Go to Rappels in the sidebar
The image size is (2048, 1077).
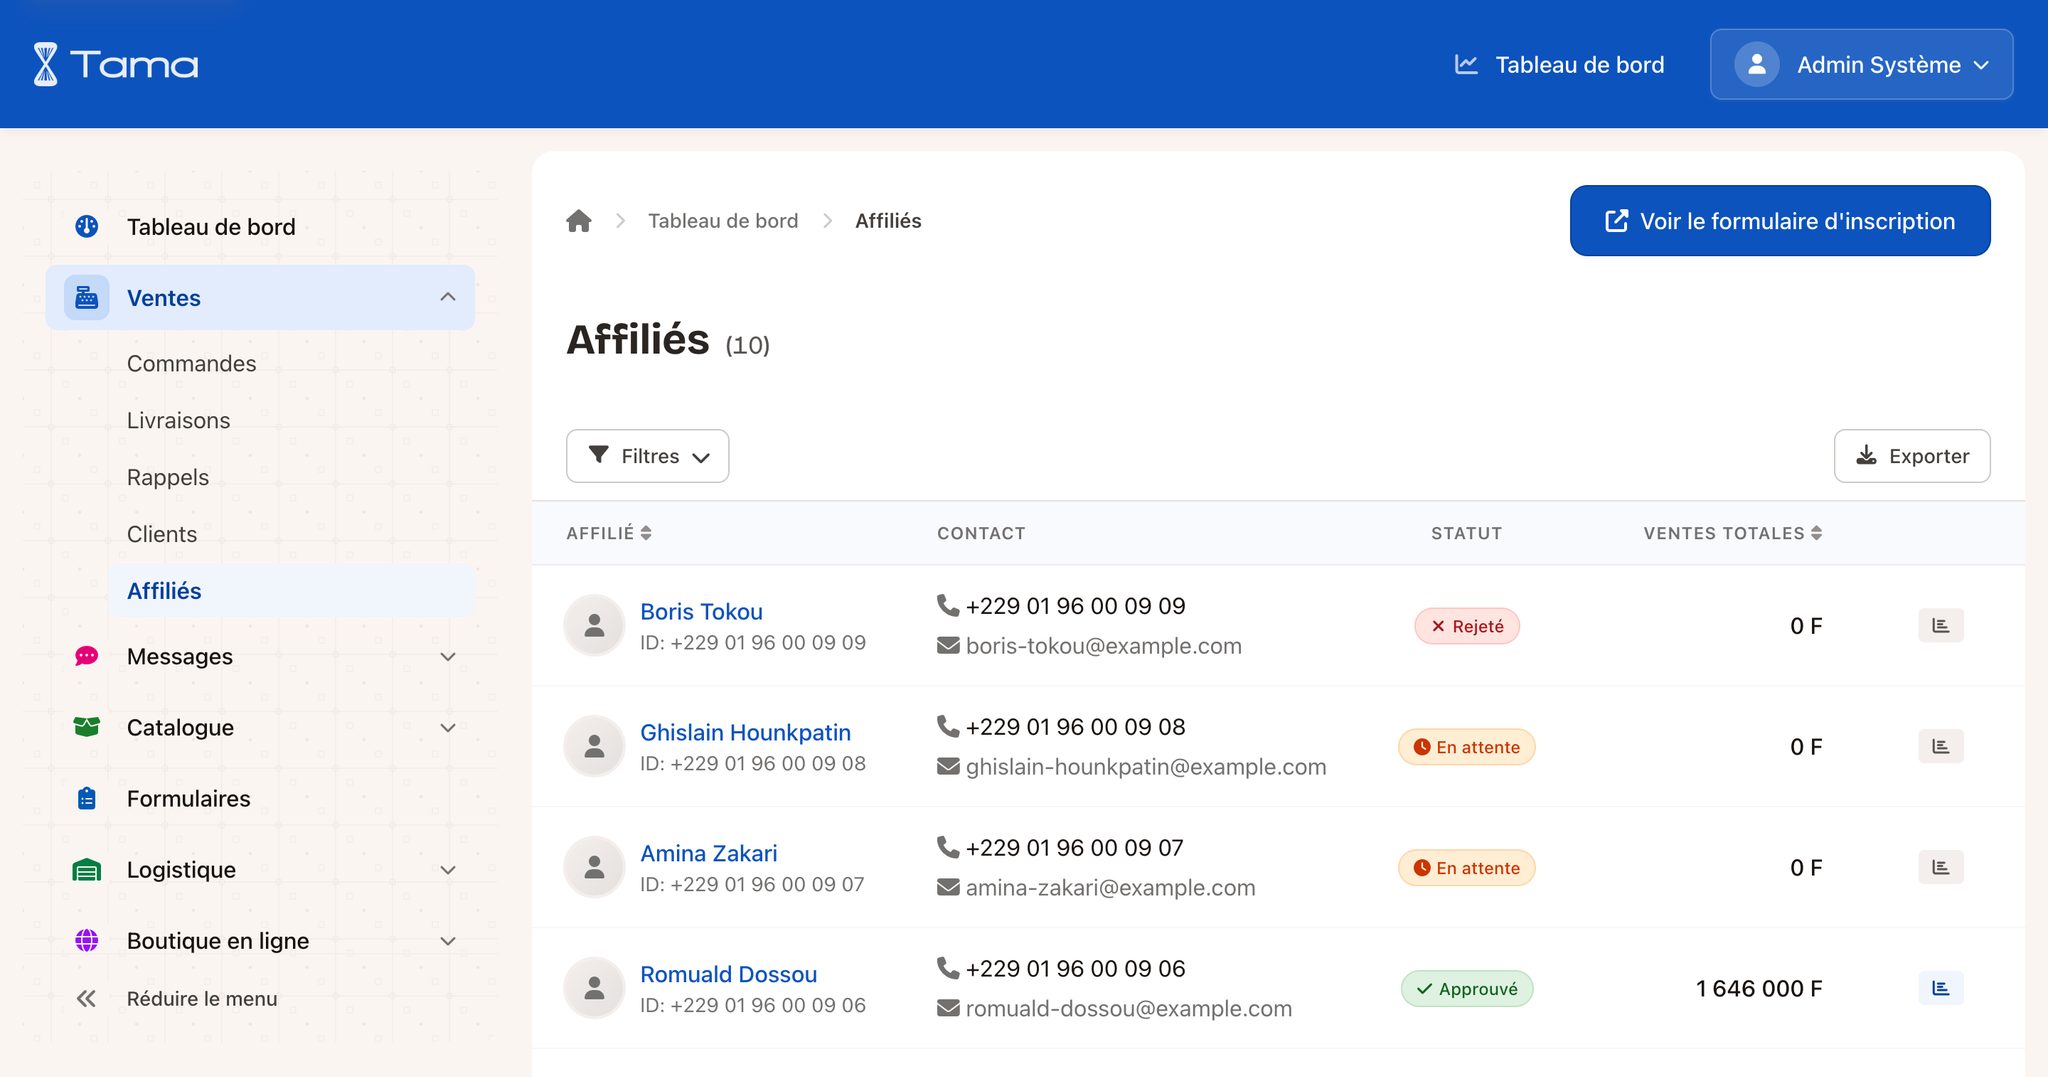coord(168,478)
